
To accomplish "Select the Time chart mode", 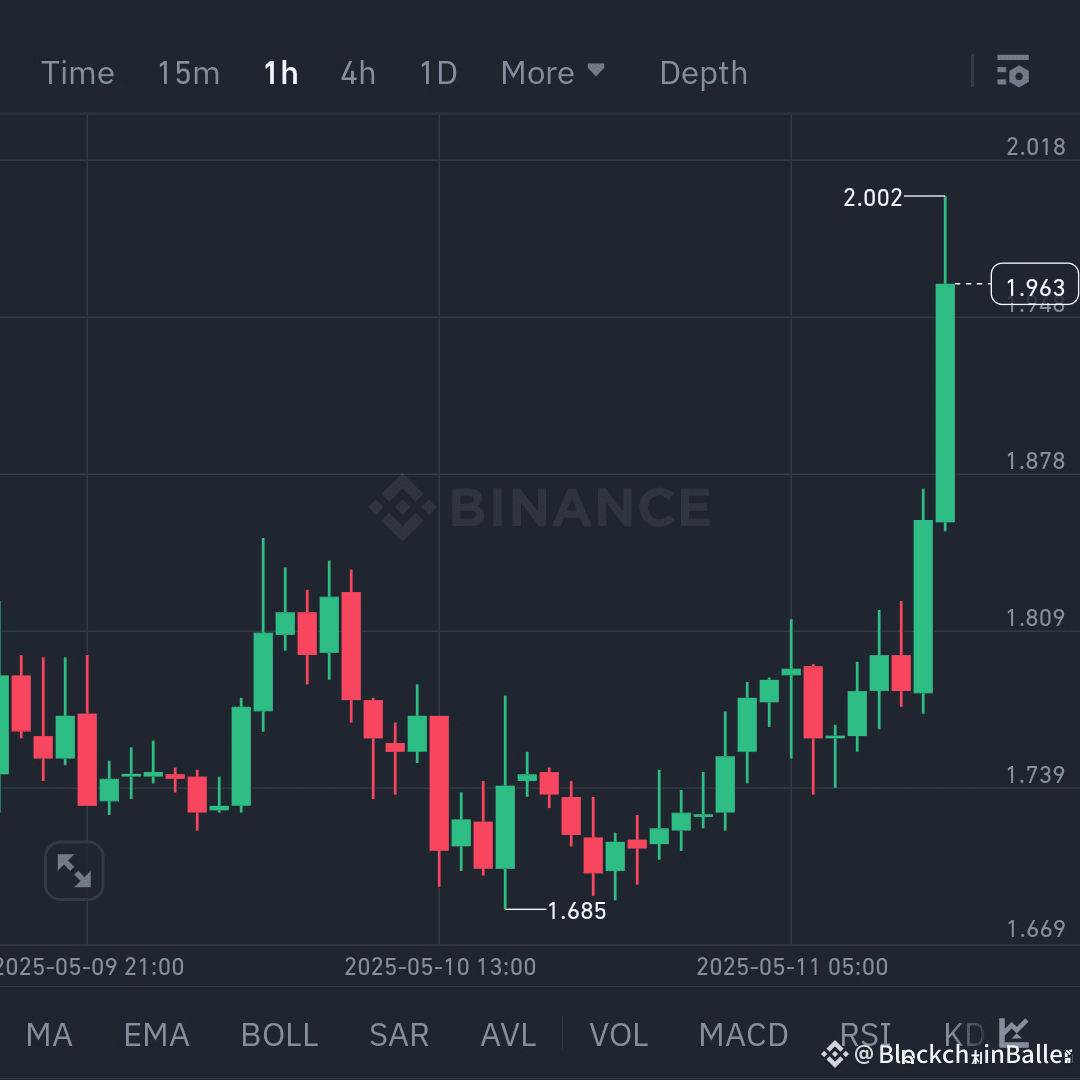I will click(x=77, y=72).
